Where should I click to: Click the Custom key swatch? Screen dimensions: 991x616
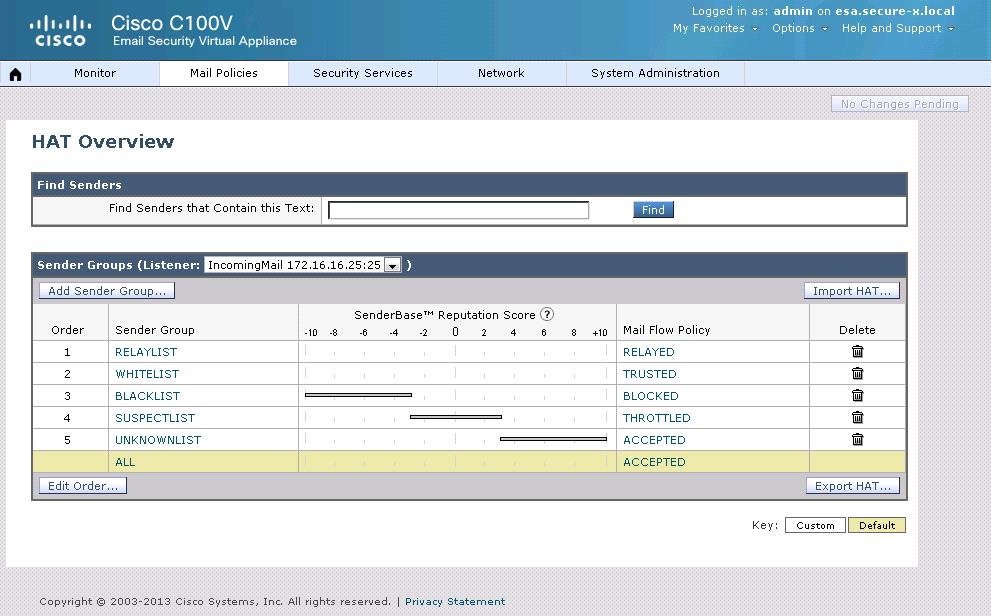pyautogui.click(x=815, y=526)
